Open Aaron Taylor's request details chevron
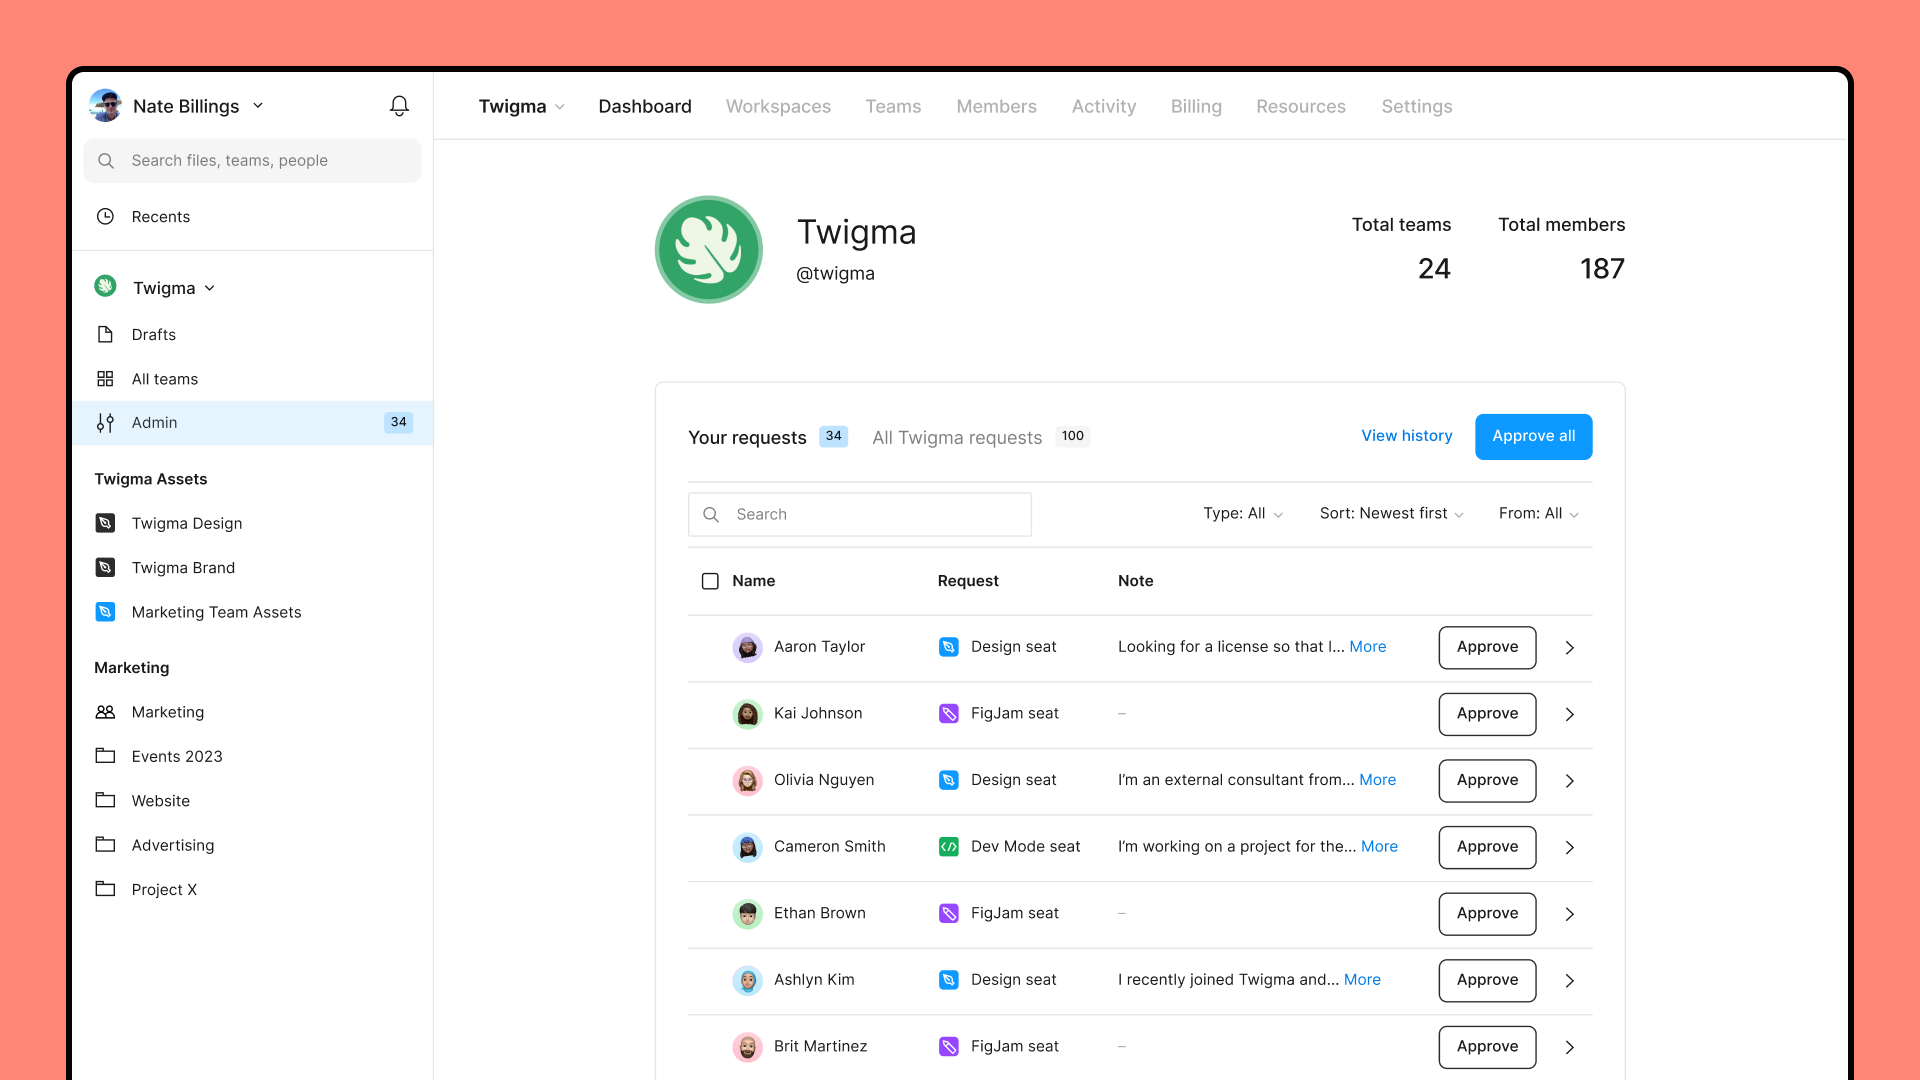 [x=1569, y=648]
